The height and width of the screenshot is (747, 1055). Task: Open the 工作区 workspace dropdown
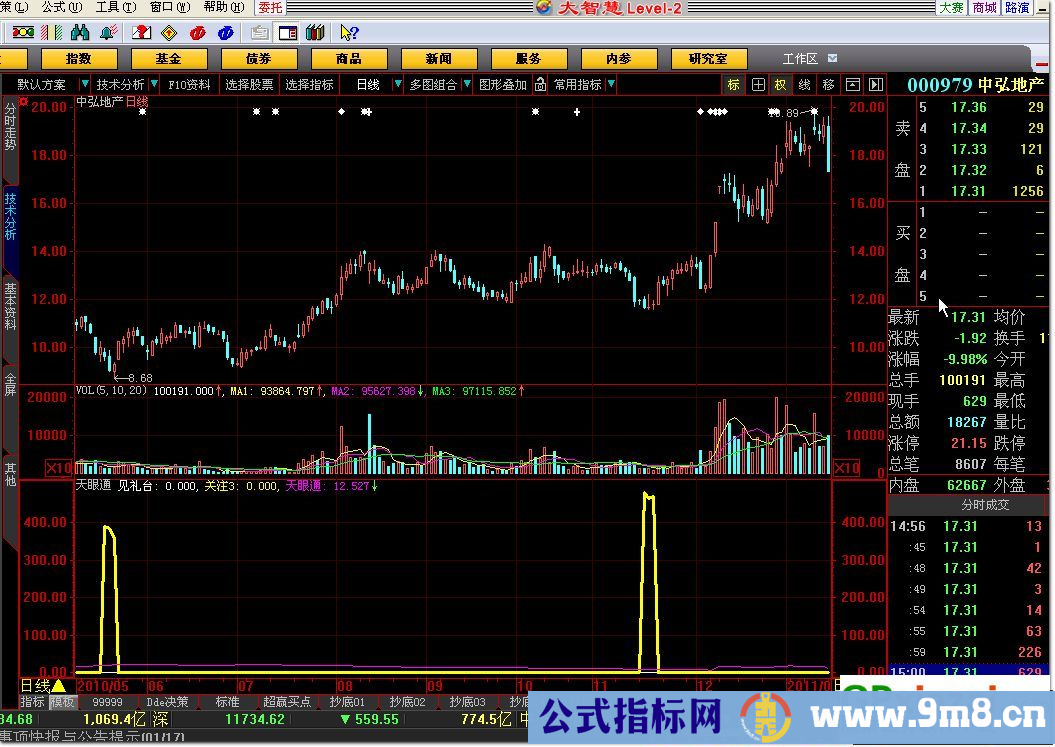(832, 59)
